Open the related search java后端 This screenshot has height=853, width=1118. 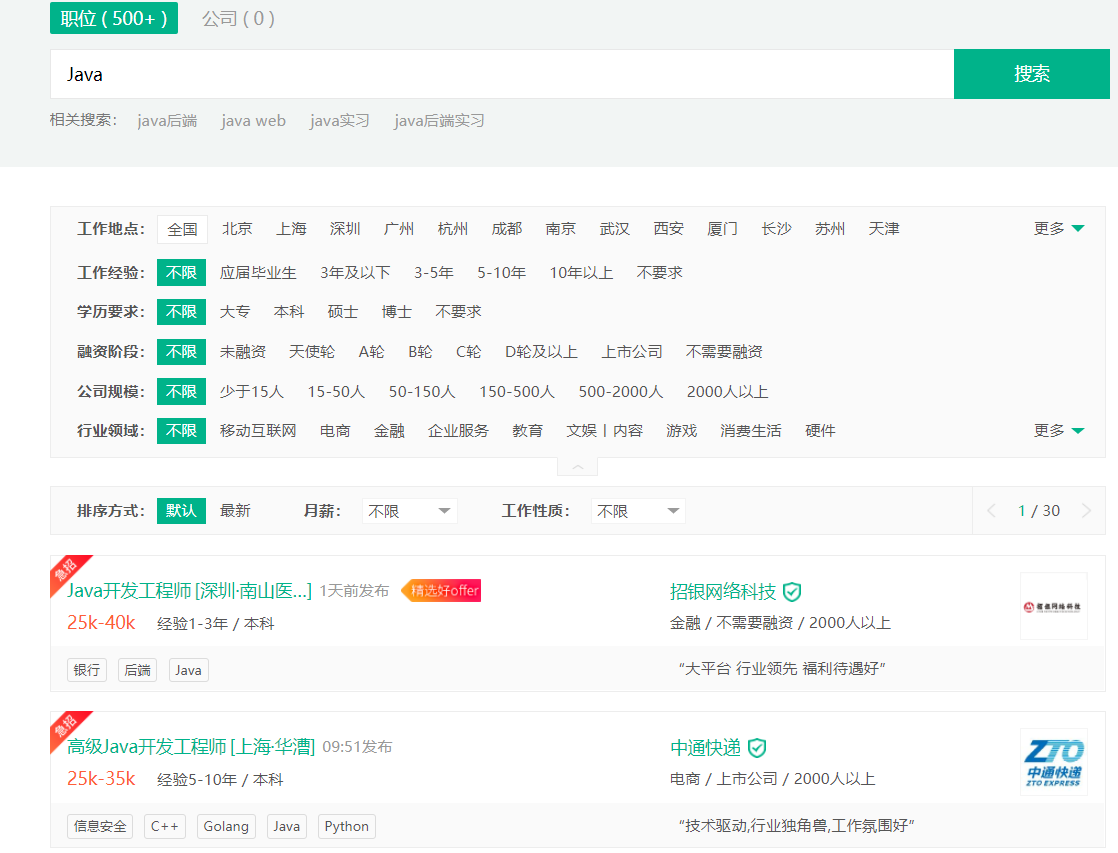point(167,121)
